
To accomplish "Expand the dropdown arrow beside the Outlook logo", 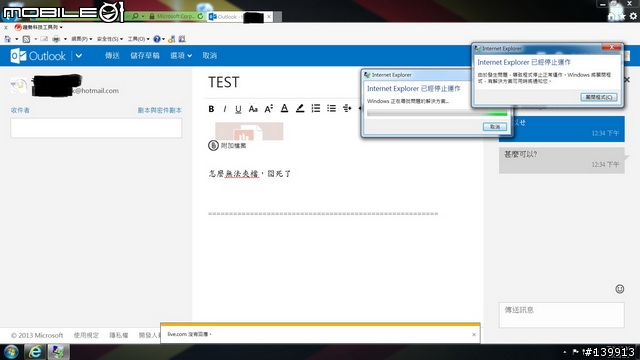I will click(79, 56).
